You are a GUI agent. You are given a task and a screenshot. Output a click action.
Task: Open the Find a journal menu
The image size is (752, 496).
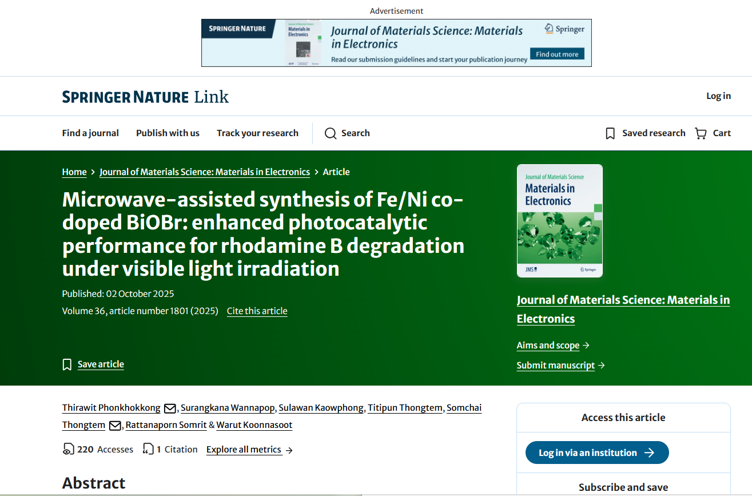90,133
